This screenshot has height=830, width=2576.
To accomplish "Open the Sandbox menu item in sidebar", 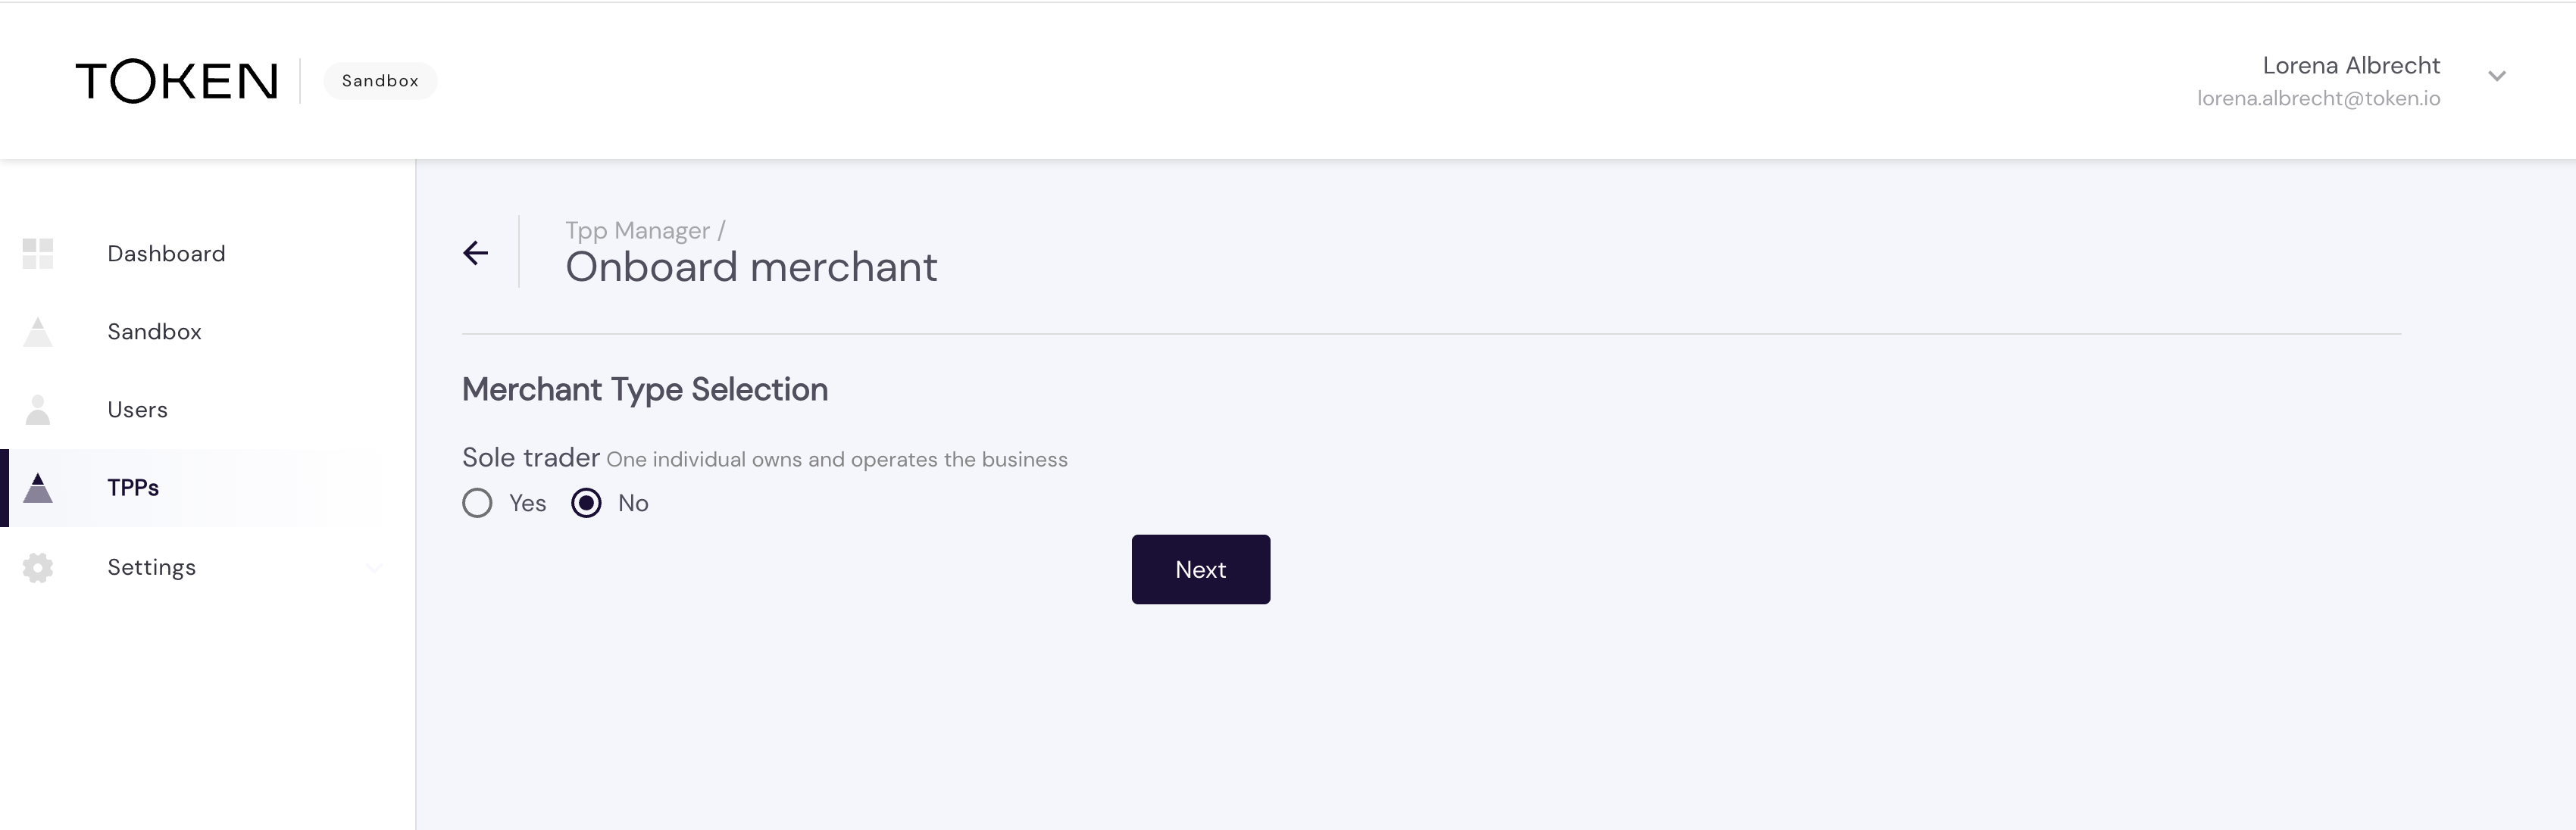I will coord(154,332).
